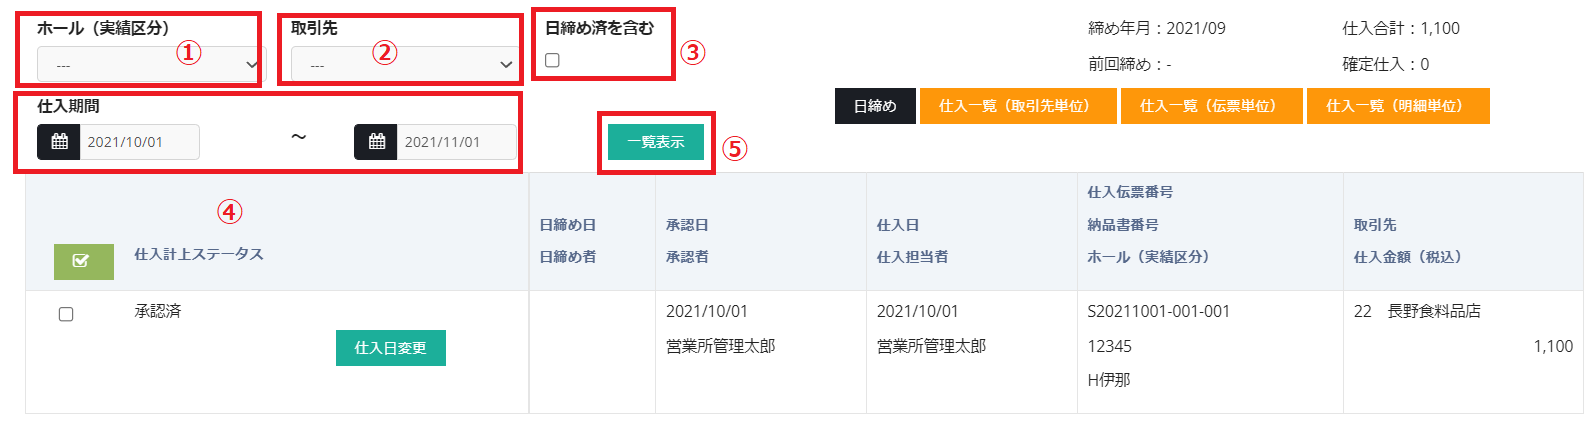This screenshot has width=1590, height=427.
Task: Click slip number S20211001-001-001
Action: [1158, 312]
